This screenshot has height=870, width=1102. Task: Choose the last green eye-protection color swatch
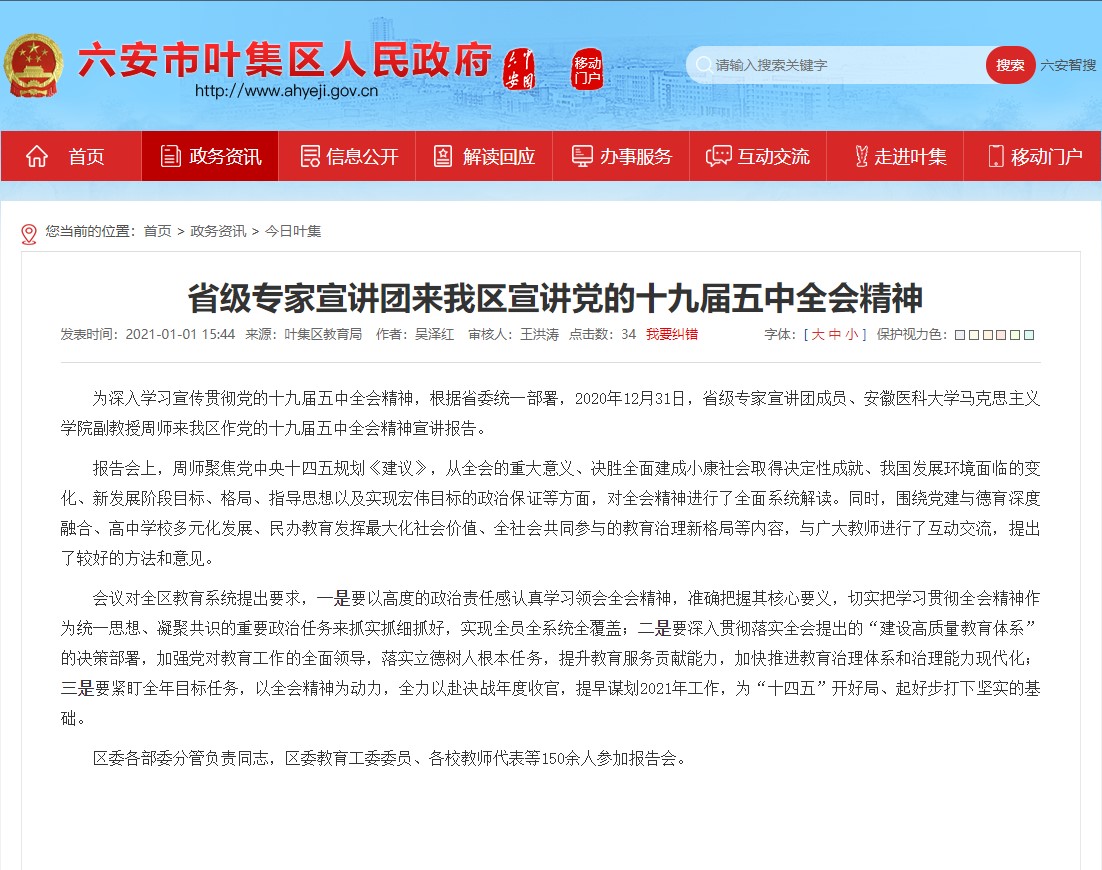(1029, 335)
